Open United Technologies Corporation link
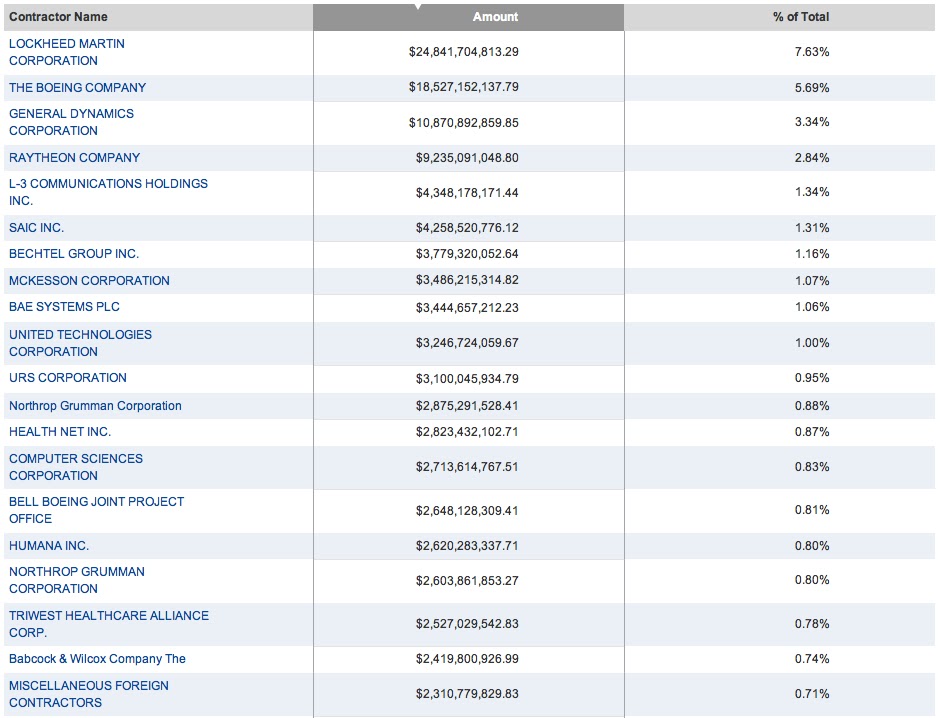940x718 pixels. [x=80, y=343]
